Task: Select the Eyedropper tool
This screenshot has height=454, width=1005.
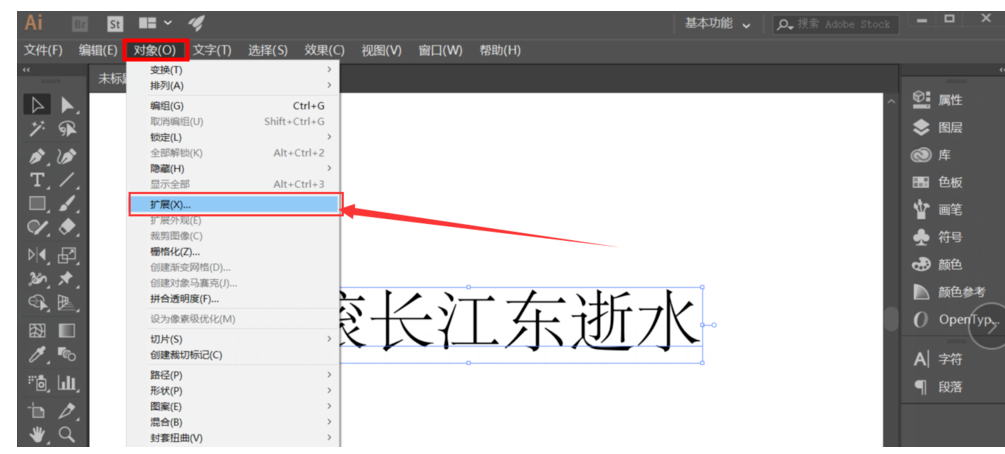Action: click(x=38, y=355)
